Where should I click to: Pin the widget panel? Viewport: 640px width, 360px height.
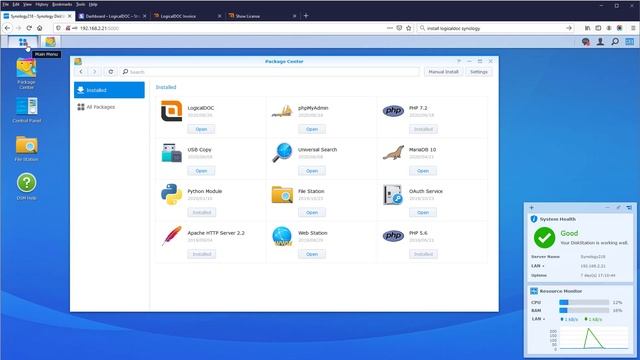[x=618, y=208]
